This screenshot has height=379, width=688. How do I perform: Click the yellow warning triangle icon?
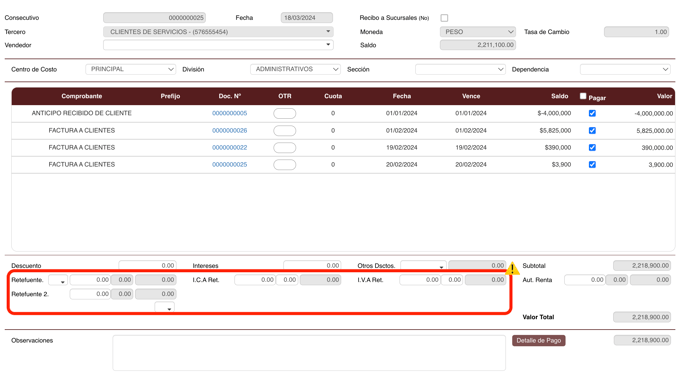[x=512, y=268]
